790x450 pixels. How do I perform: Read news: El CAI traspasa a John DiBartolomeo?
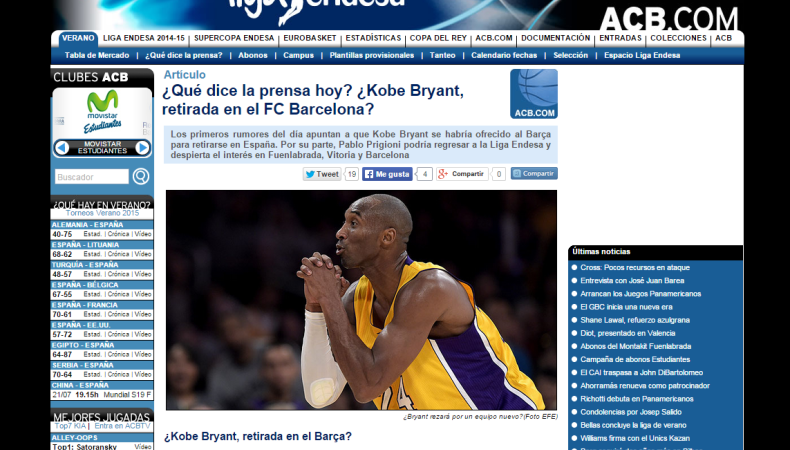[641, 372]
